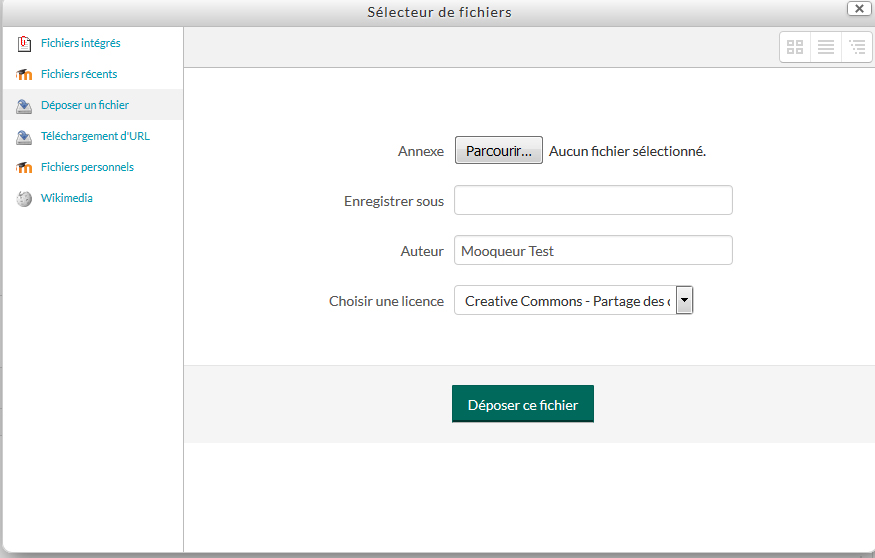Click the Téléchargement d'URL icon
875x558 pixels.
click(24, 136)
